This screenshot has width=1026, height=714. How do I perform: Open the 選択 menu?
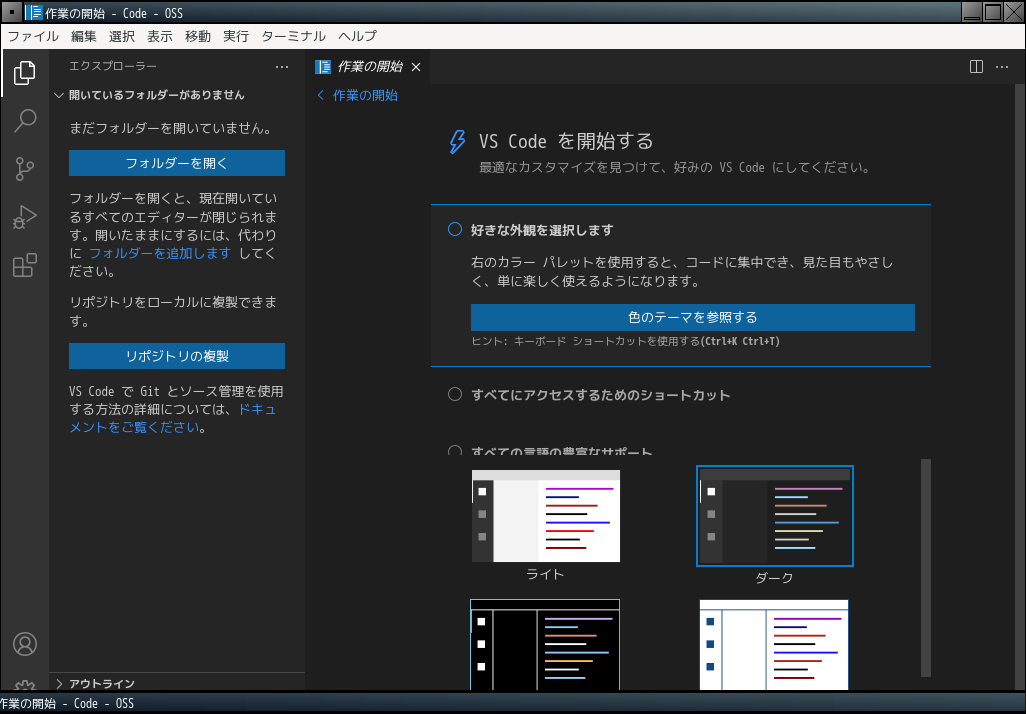click(x=122, y=36)
